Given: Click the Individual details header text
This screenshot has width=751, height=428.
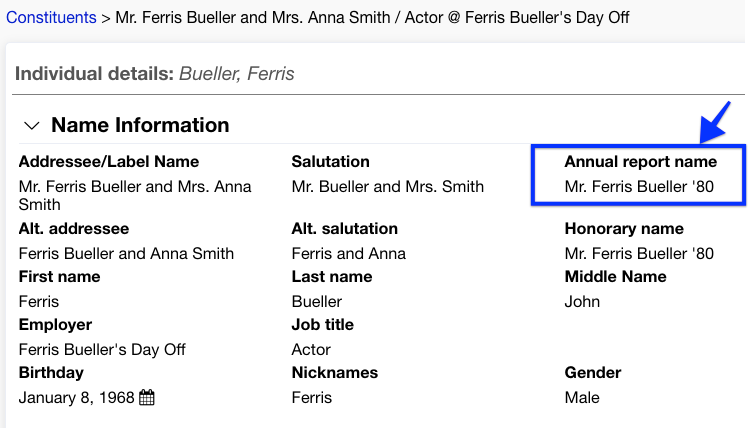Looking at the screenshot, I should click(155, 74).
